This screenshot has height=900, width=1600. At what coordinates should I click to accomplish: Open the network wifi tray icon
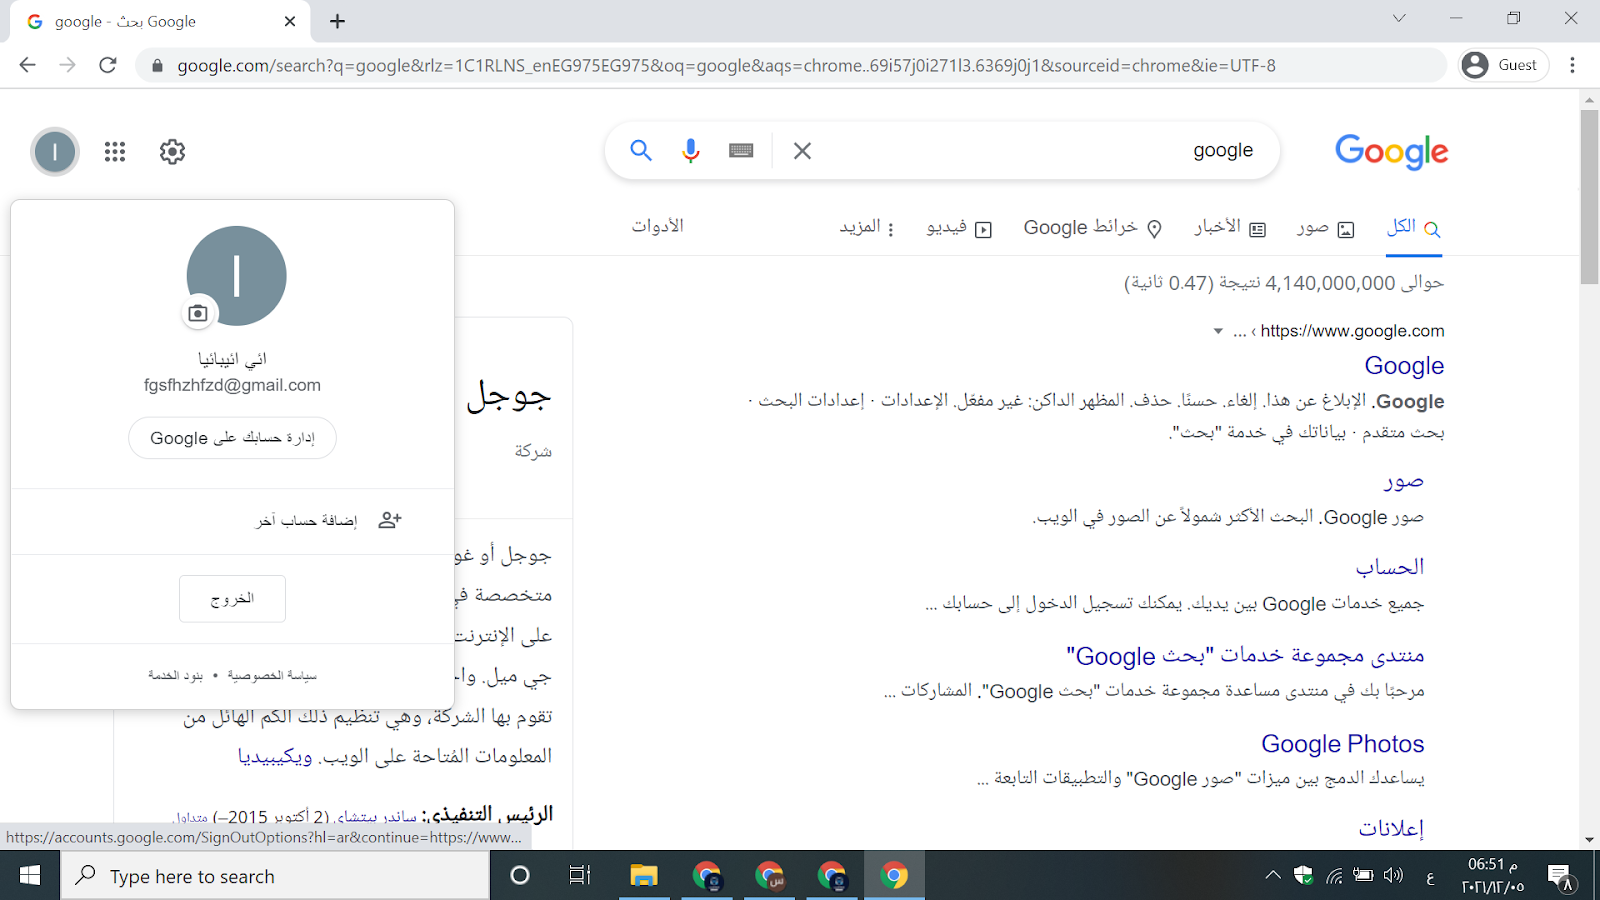click(1334, 876)
